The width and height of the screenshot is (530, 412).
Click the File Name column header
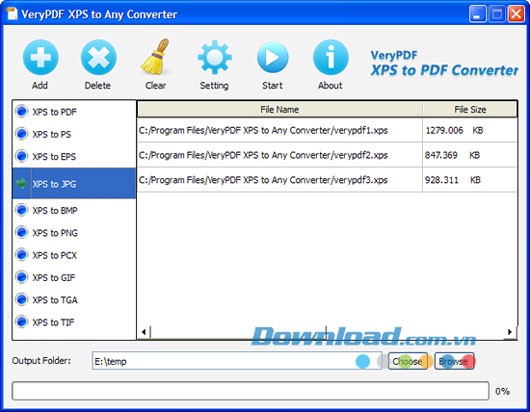point(280,110)
